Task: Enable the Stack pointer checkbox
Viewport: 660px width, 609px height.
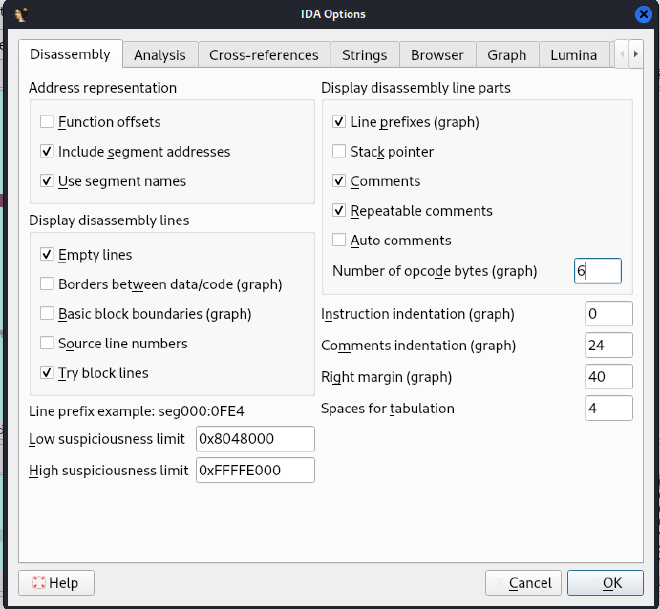Action: [x=339, y=152]
